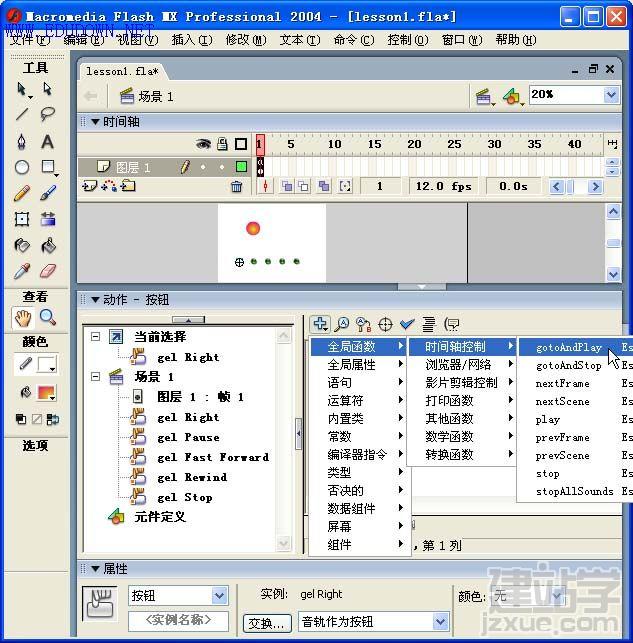633x643 pixels.
Task: Toggle show all layers as outlines
Action: click(241, 144)
